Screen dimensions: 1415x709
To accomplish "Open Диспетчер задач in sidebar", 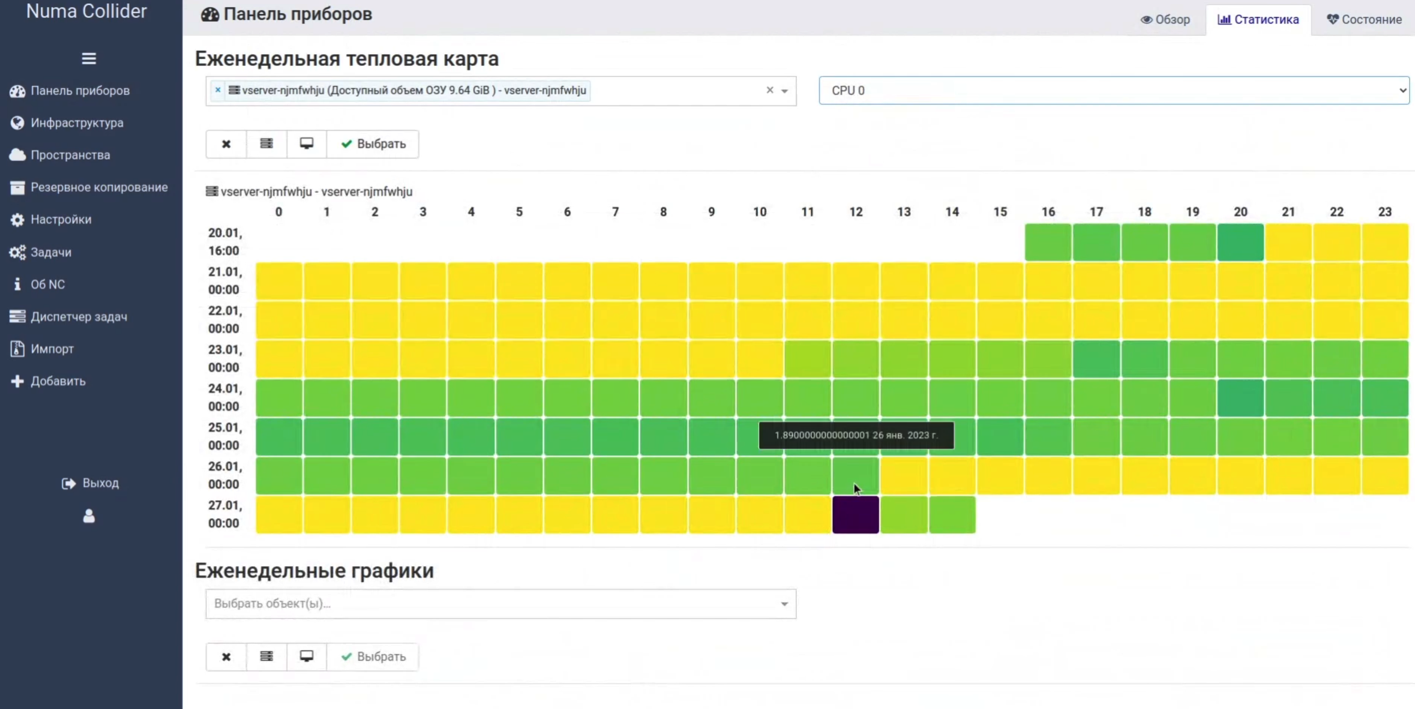I will tap(78, 317).
